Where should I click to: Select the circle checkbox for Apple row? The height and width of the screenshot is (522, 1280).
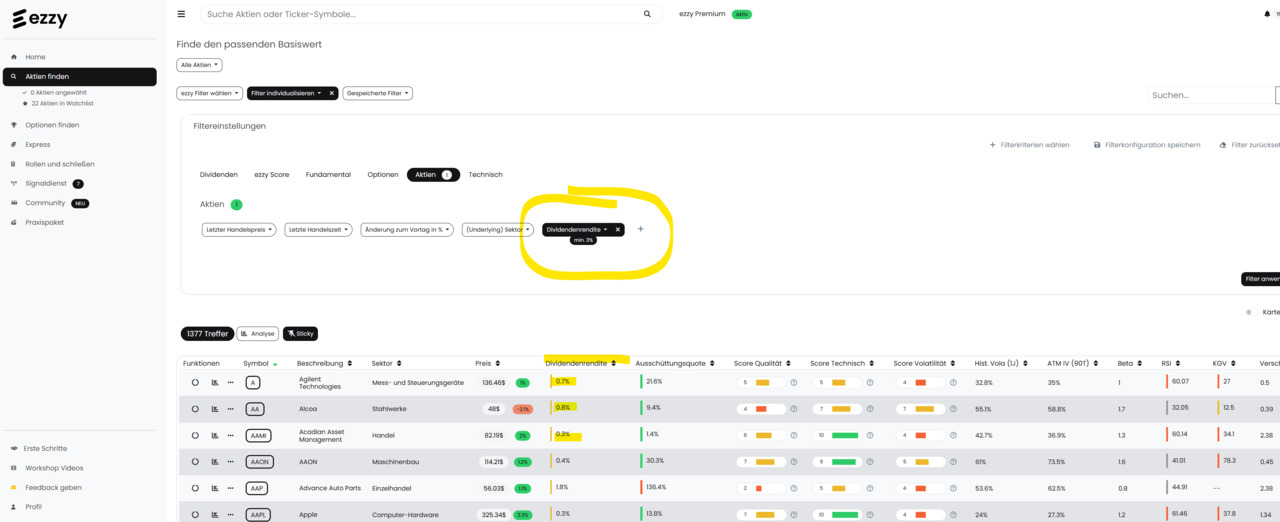coord(195,514)
